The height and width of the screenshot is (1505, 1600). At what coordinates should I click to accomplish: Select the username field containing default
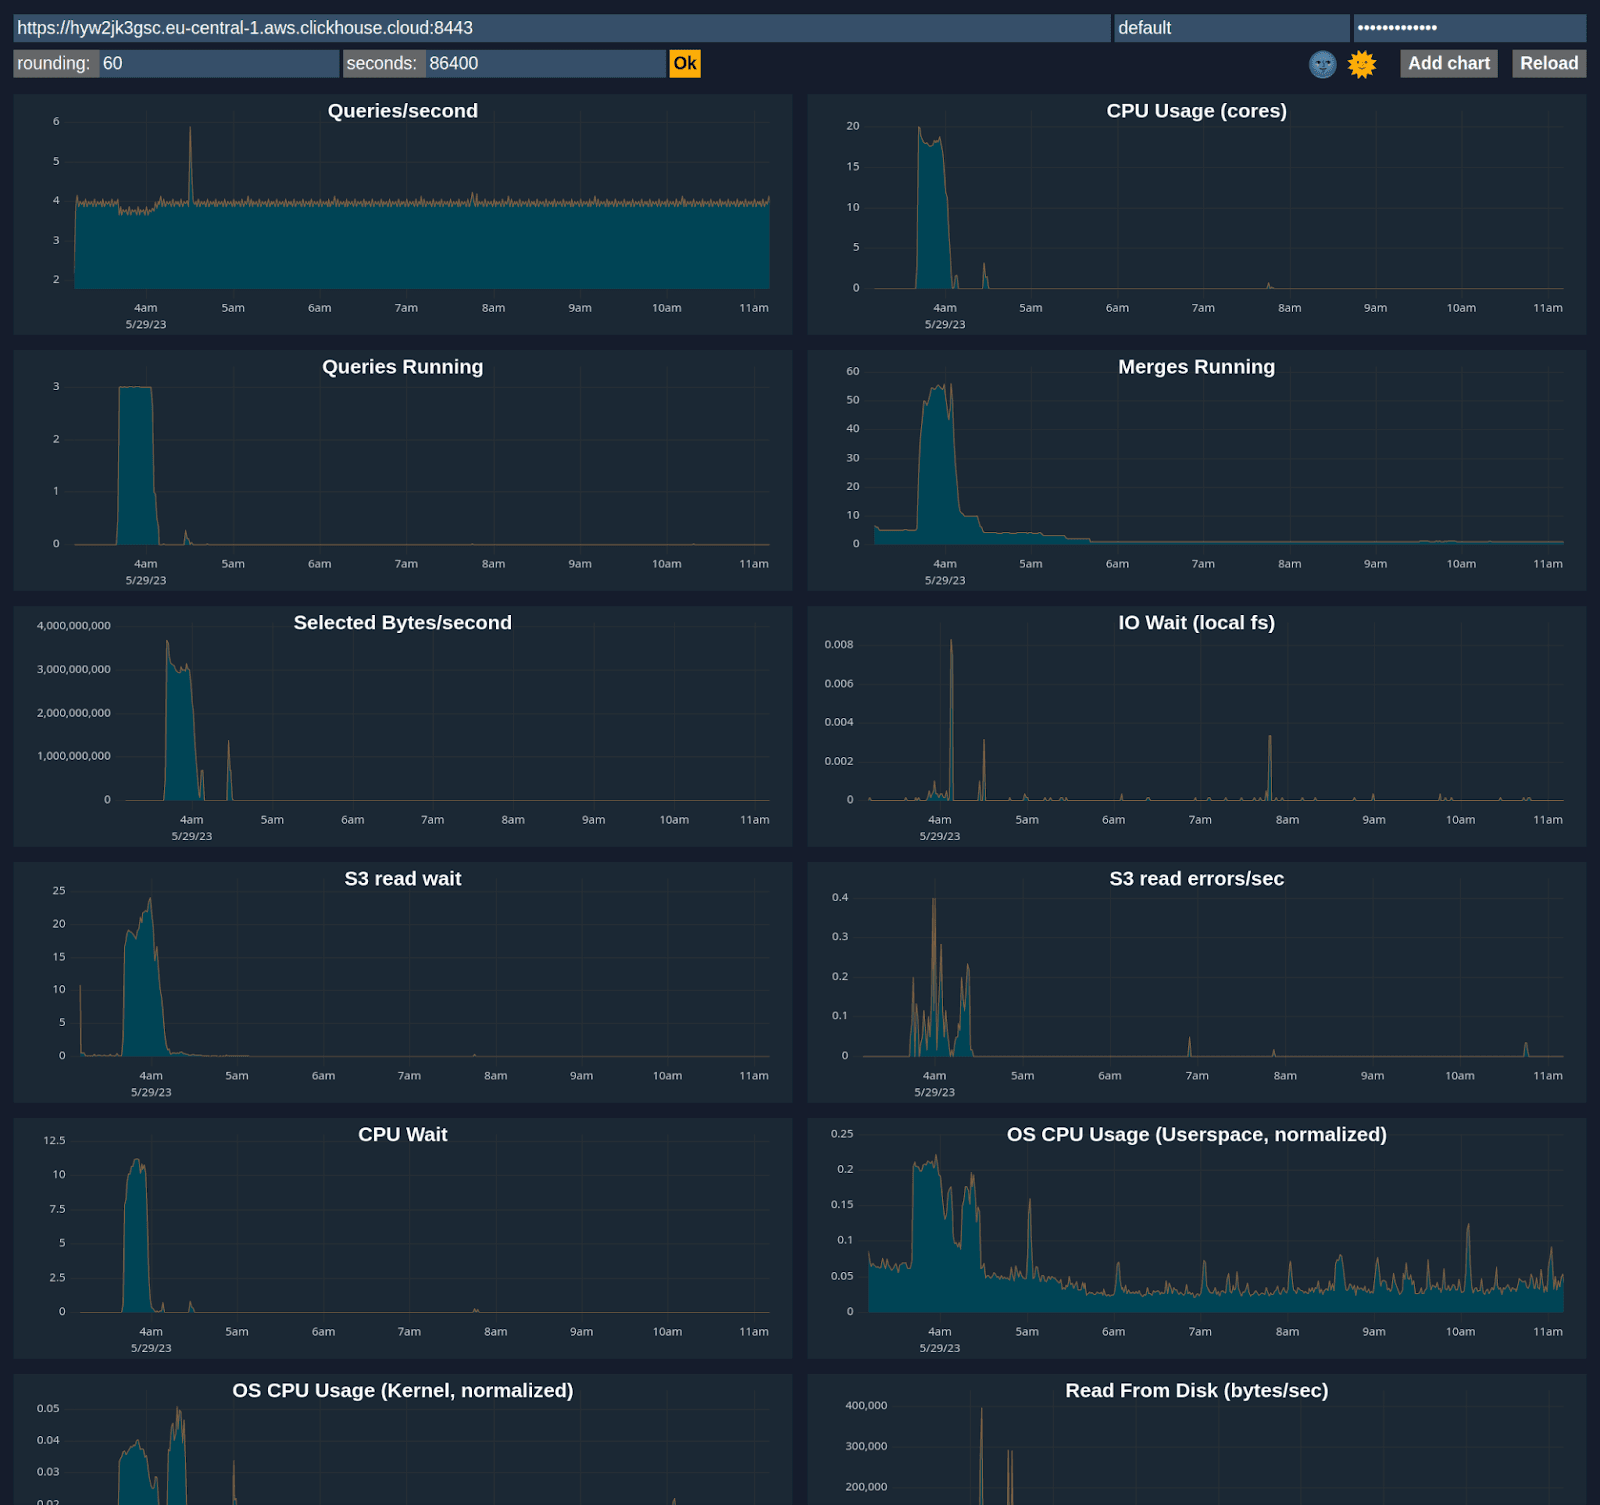1230,28
